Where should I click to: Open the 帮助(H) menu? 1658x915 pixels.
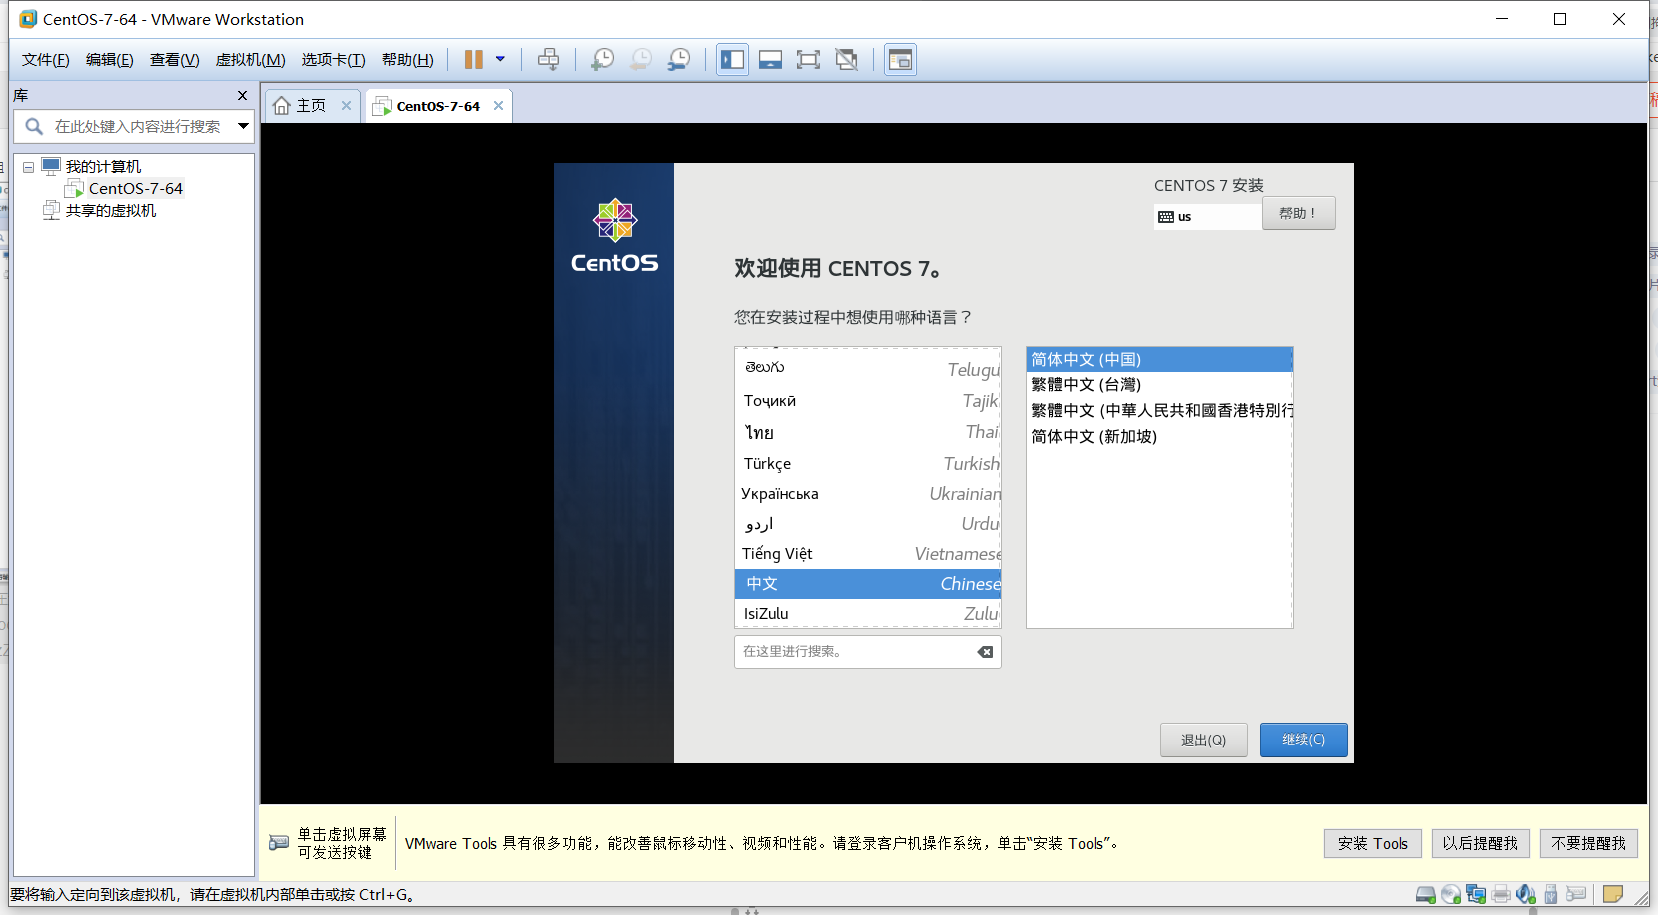[x=408, y=60]
